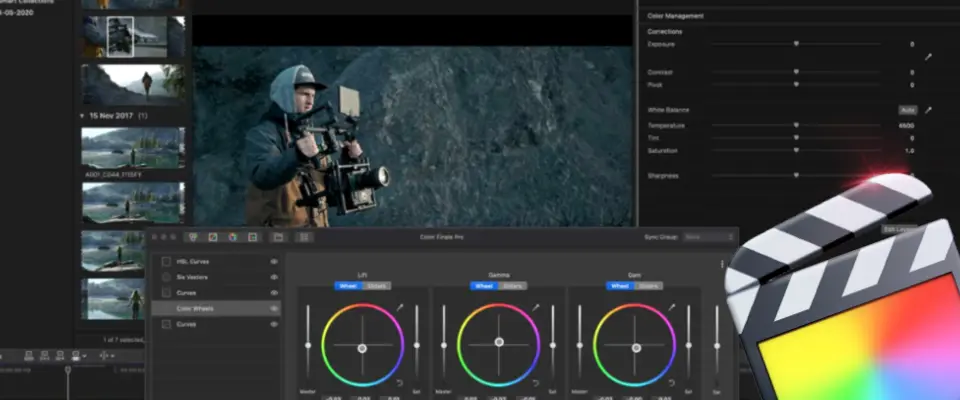Click the Tint slider handle
Viewport: 960px width, 400px height.
(x=796, y=138)
